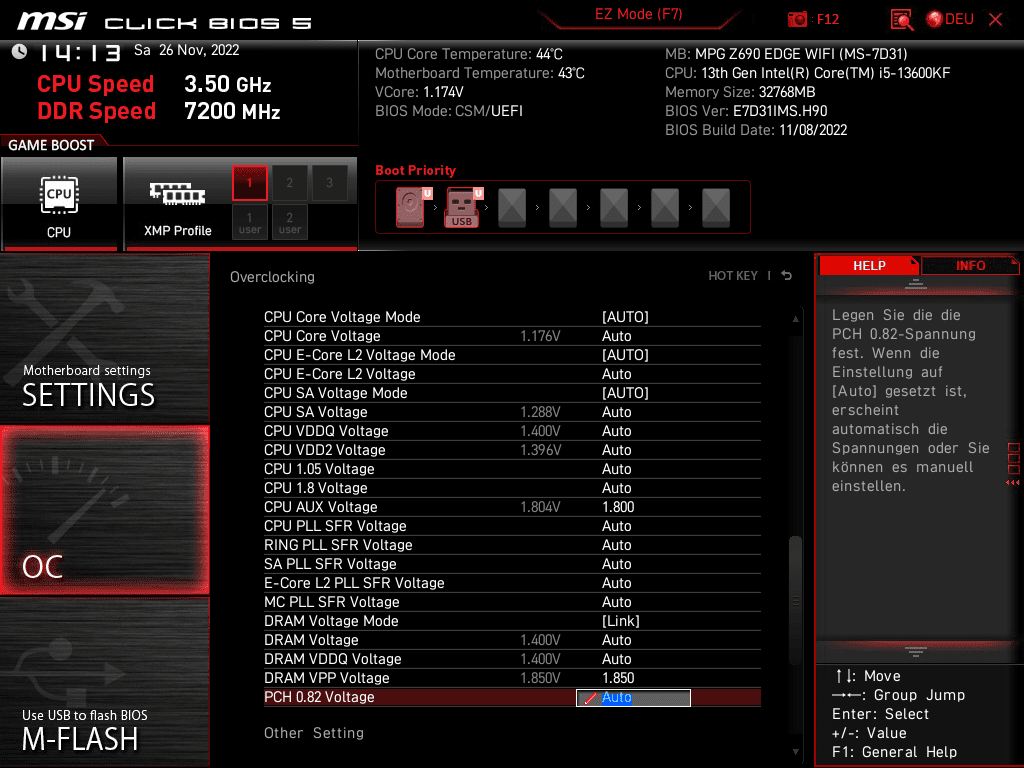This screenshot has height=768, width=1024.
Task: Enable XMP profile 1
Action: tap(249, 183)
